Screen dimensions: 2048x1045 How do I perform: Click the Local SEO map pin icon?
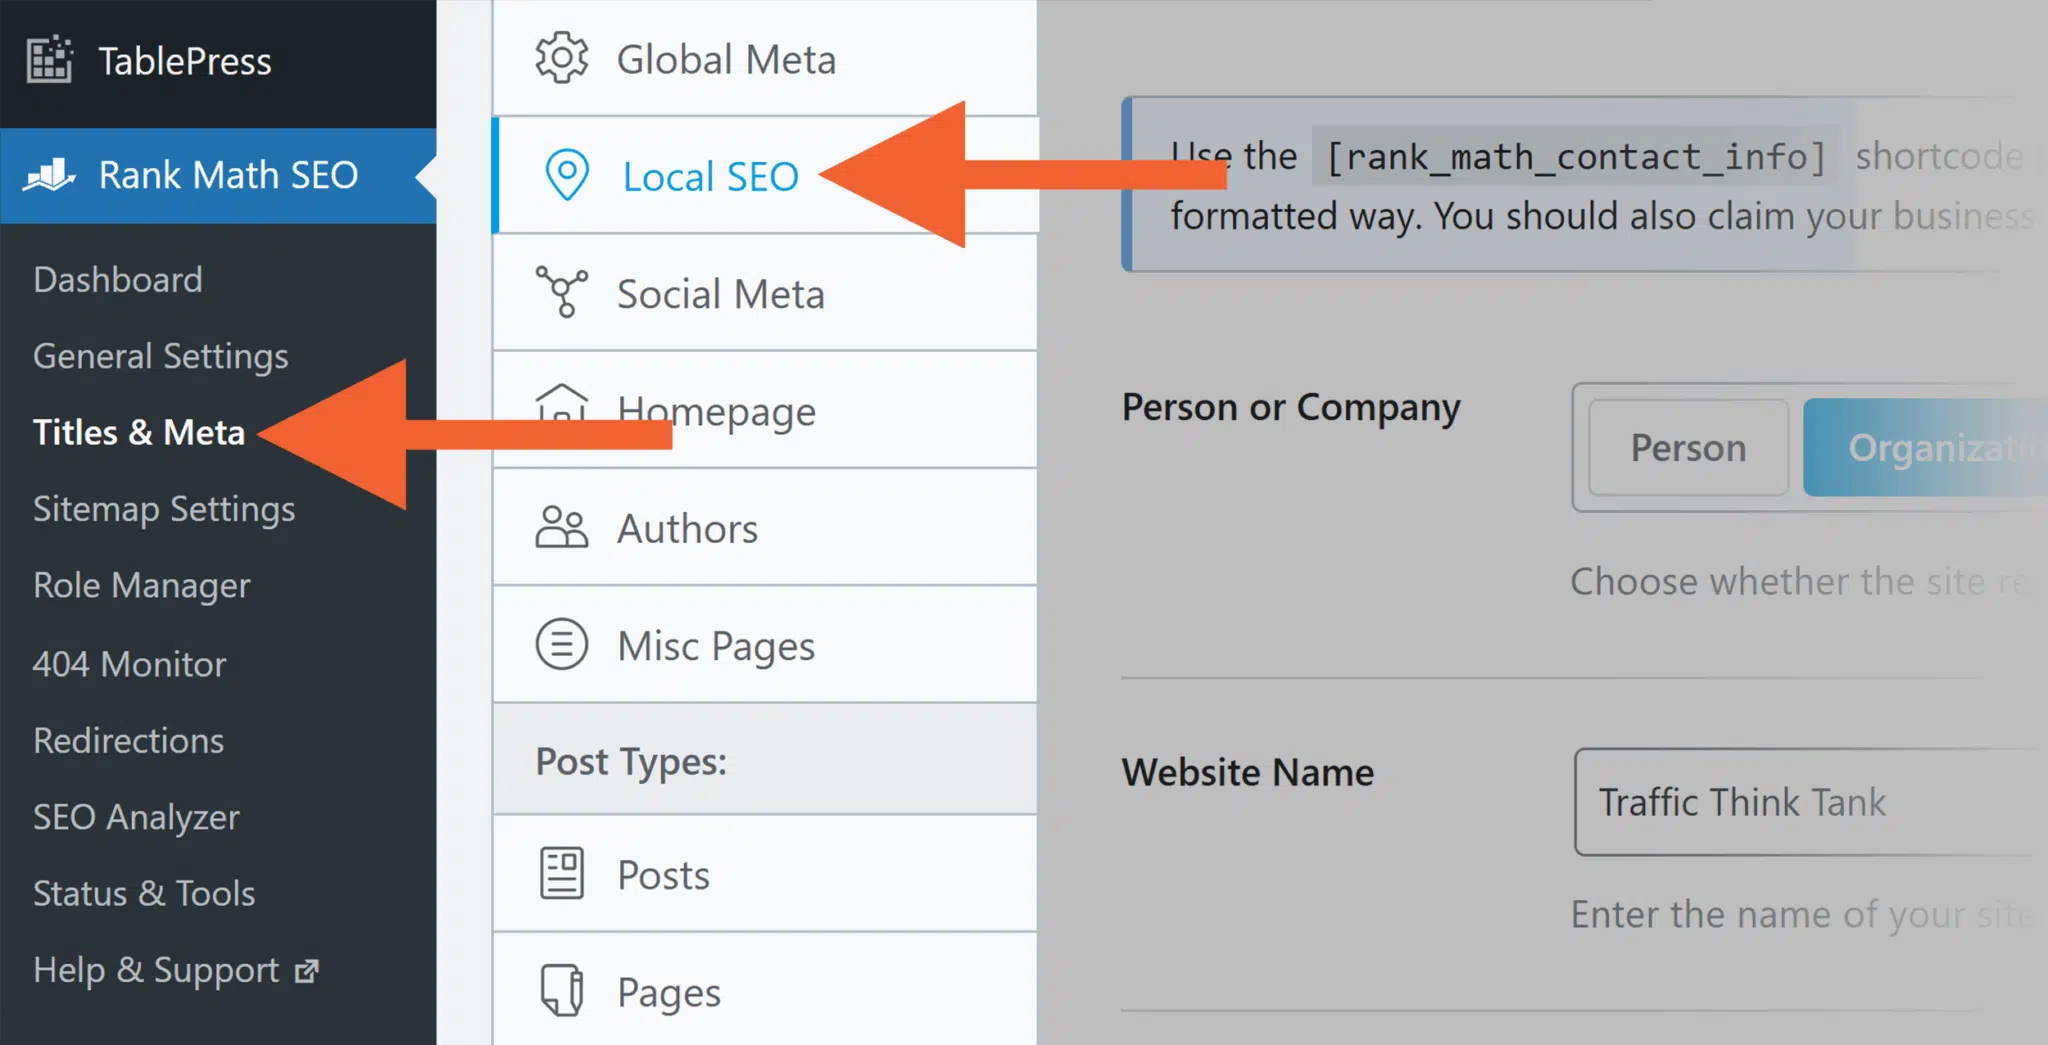point(567,175)
